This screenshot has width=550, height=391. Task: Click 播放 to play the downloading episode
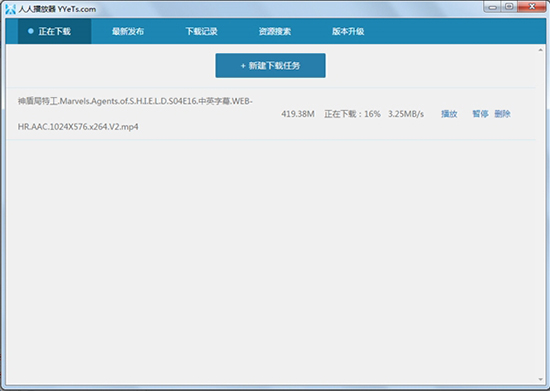449,114
